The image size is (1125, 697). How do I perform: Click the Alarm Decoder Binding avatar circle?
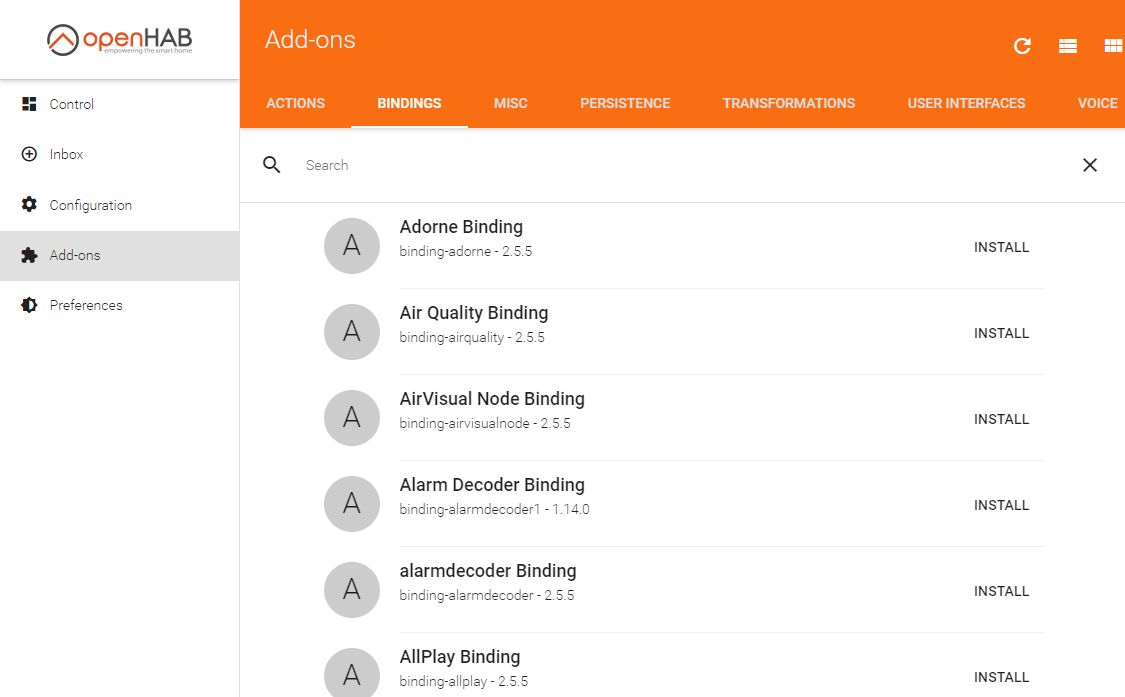point(352,504)
